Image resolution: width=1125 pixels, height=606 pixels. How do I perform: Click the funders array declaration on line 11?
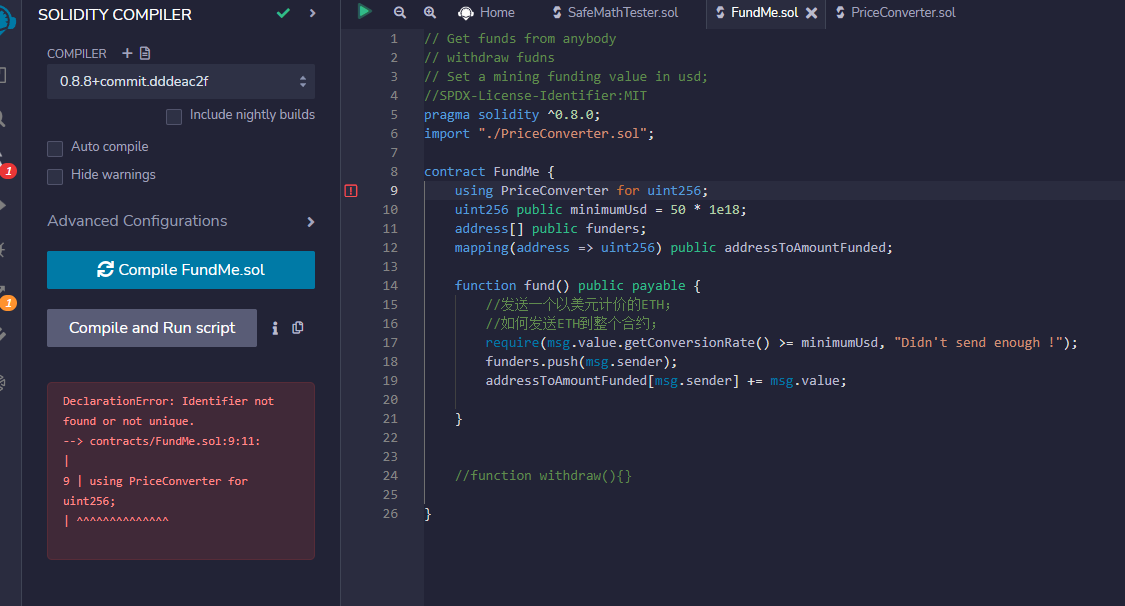point(550,229)
